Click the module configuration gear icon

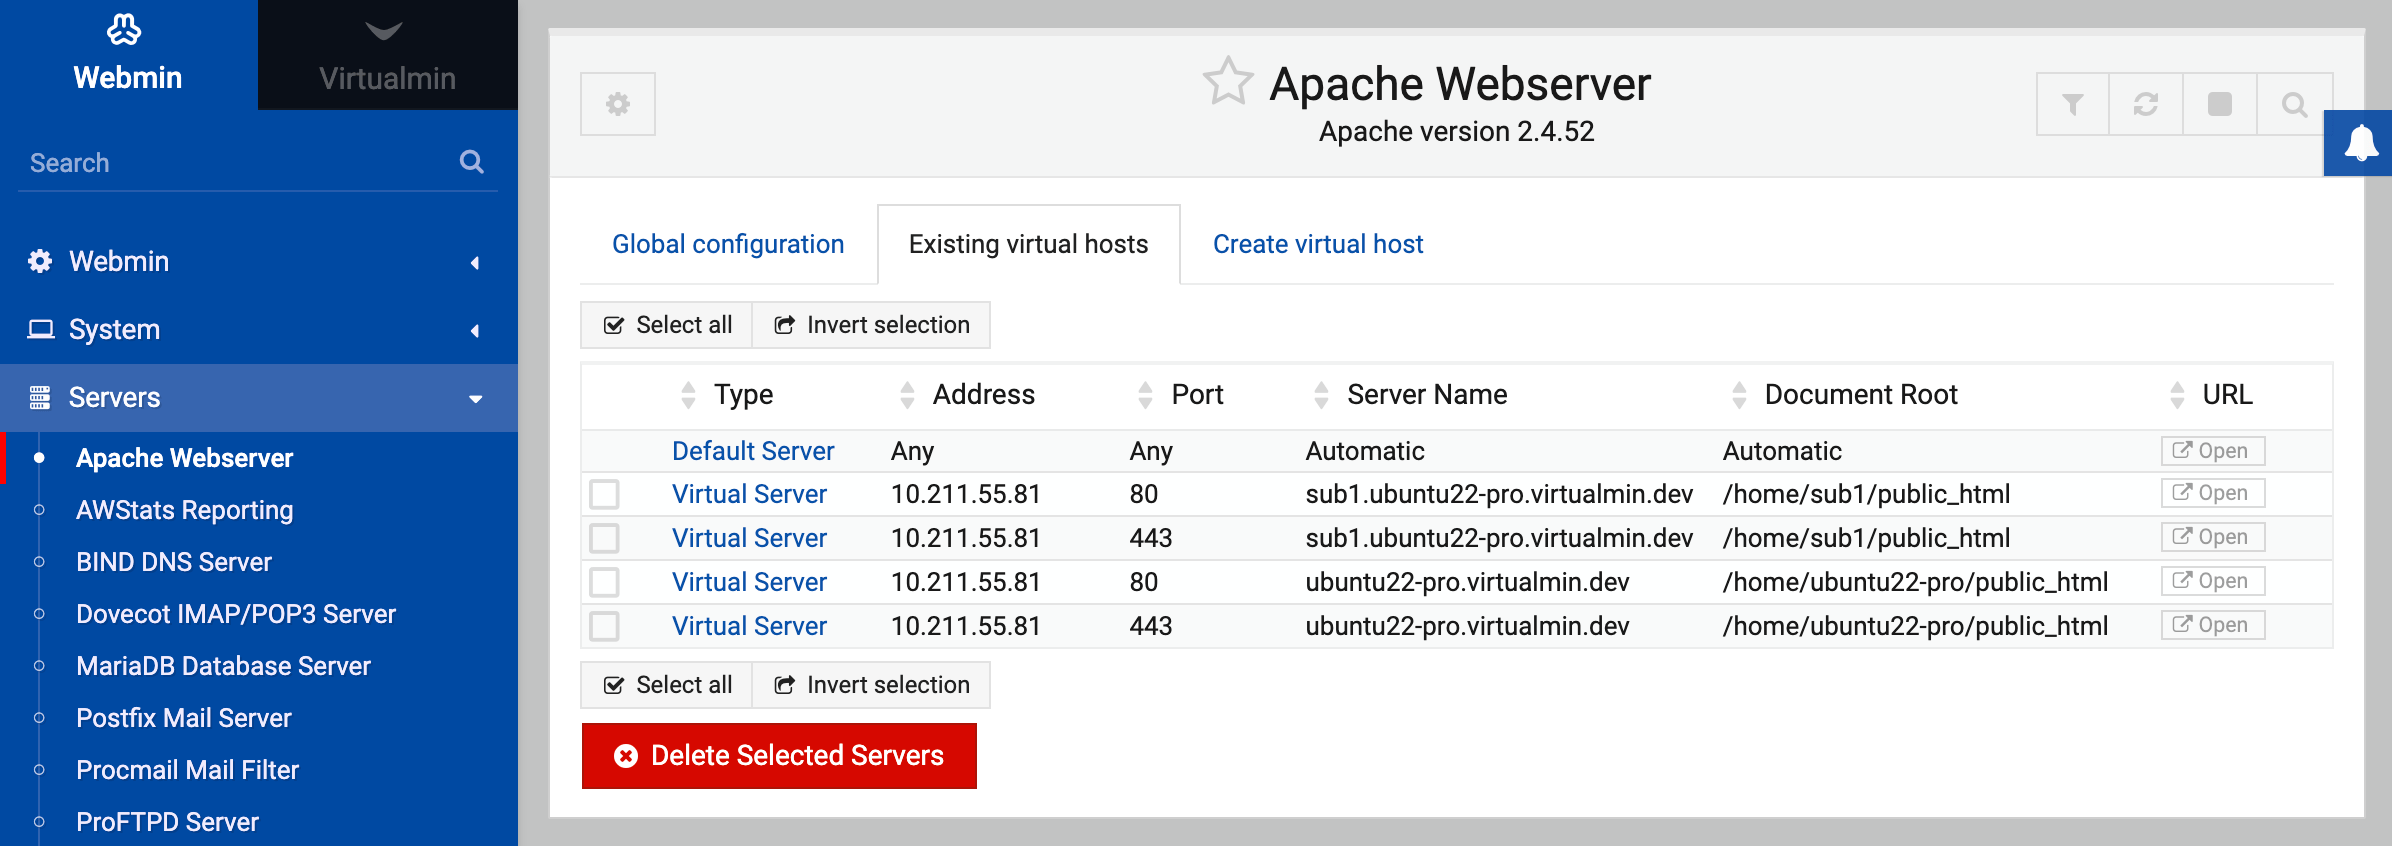[618, 104]
